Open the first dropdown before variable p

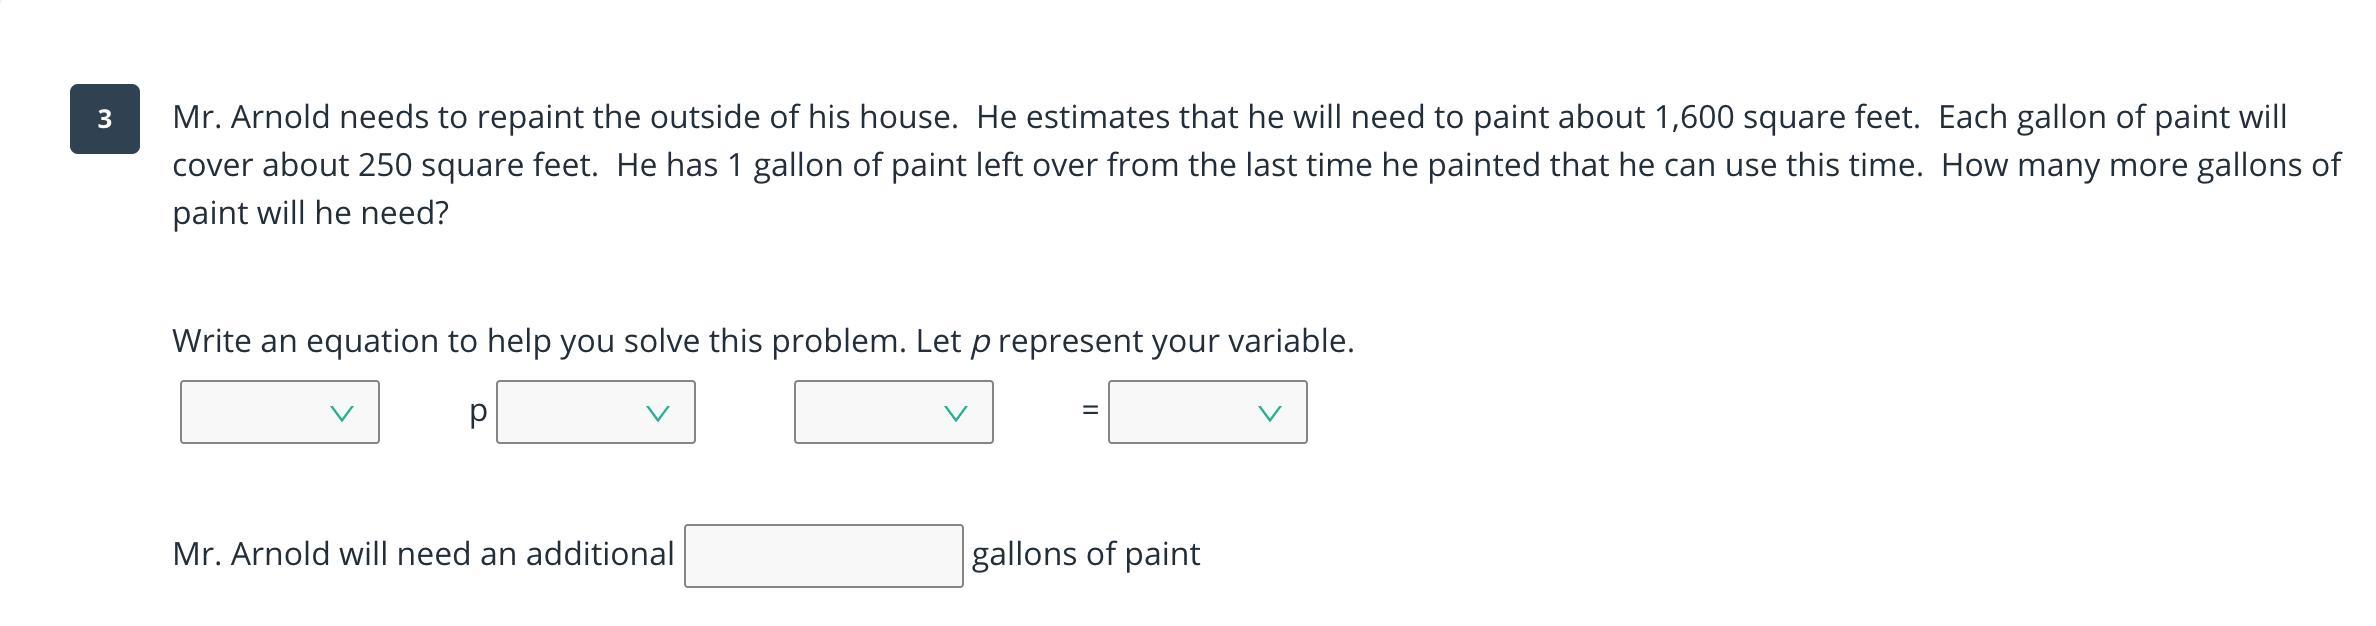pyautogui.click(x=279, y=412)
